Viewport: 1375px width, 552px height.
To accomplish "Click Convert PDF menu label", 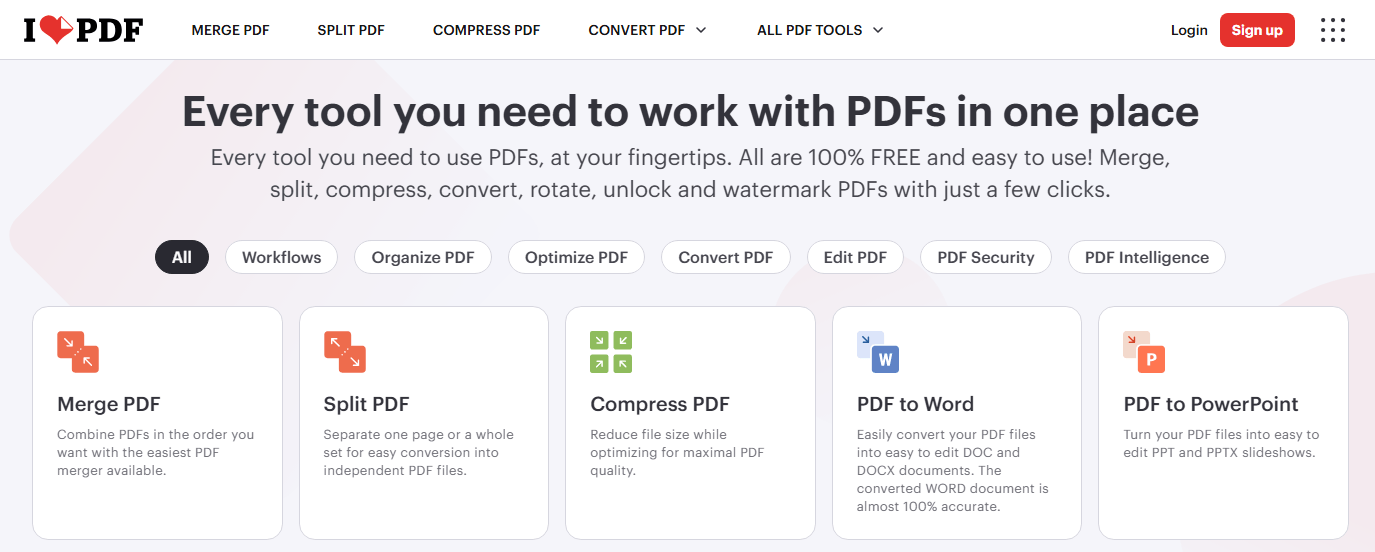I will tap(637, 30).
